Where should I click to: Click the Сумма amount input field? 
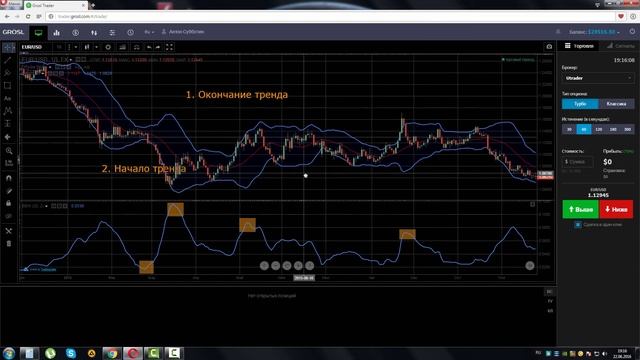(578, 162)
